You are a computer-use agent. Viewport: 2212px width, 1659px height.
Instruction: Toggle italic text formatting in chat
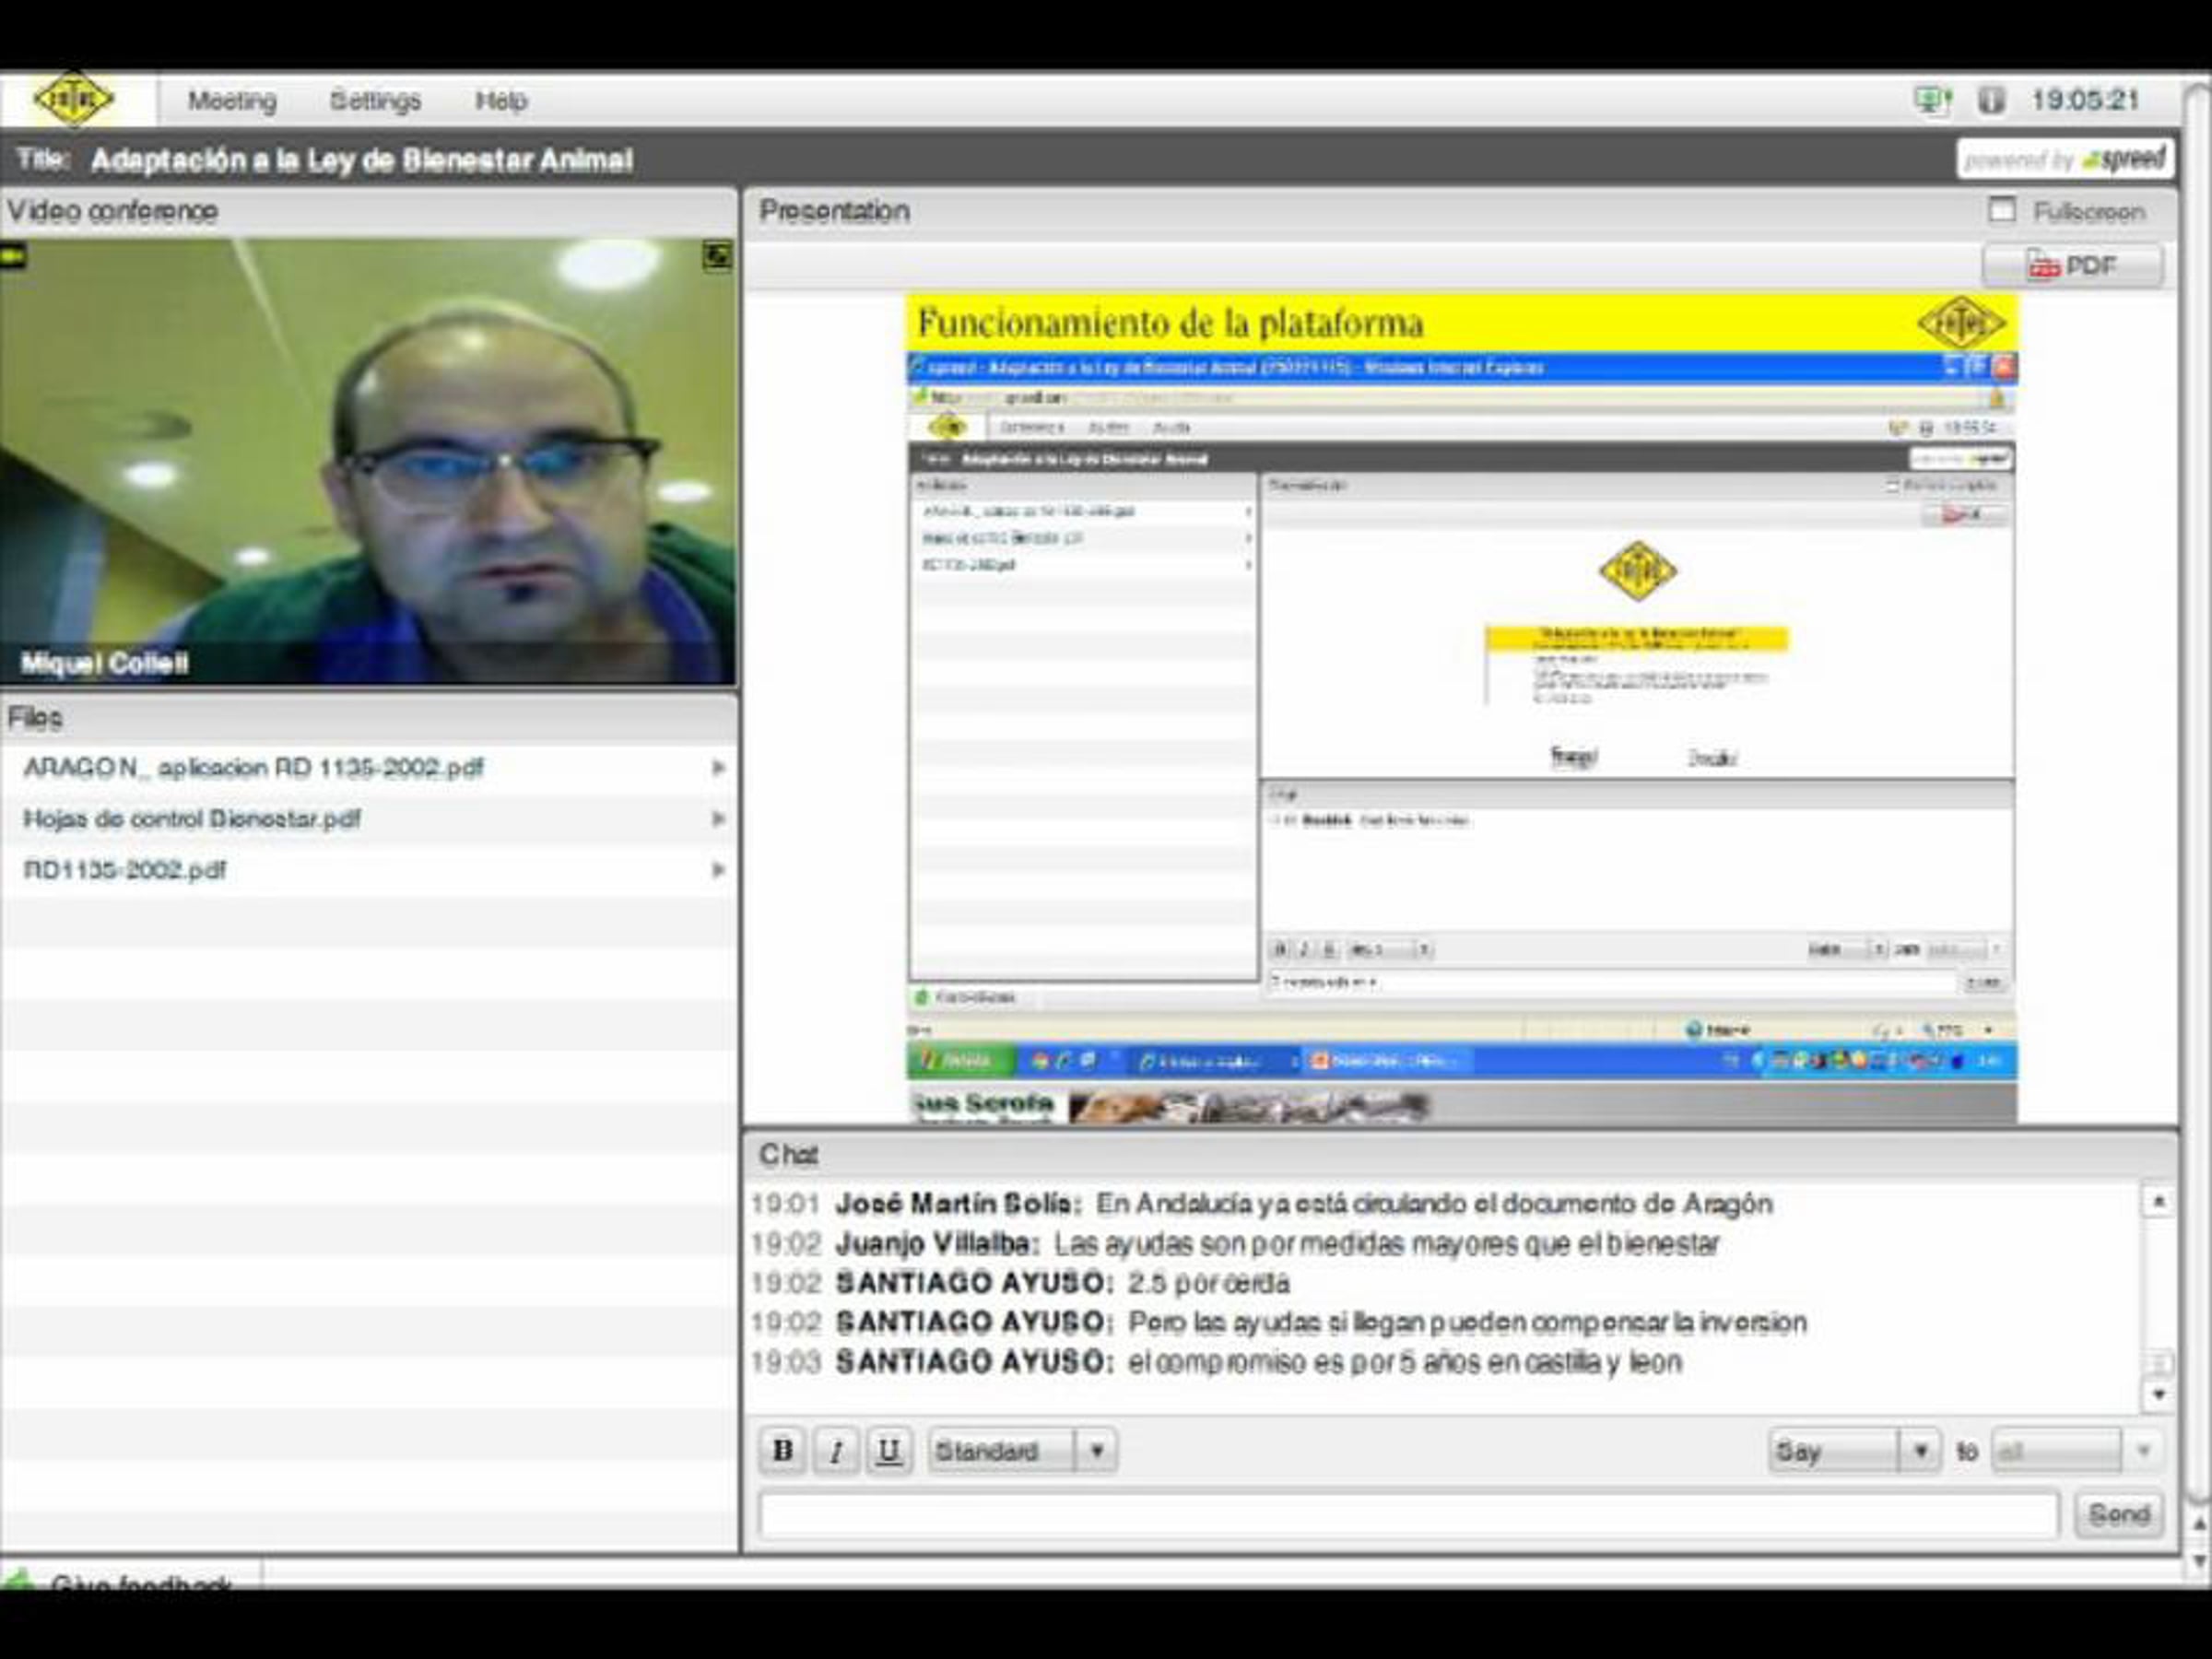coord(836,1450)
